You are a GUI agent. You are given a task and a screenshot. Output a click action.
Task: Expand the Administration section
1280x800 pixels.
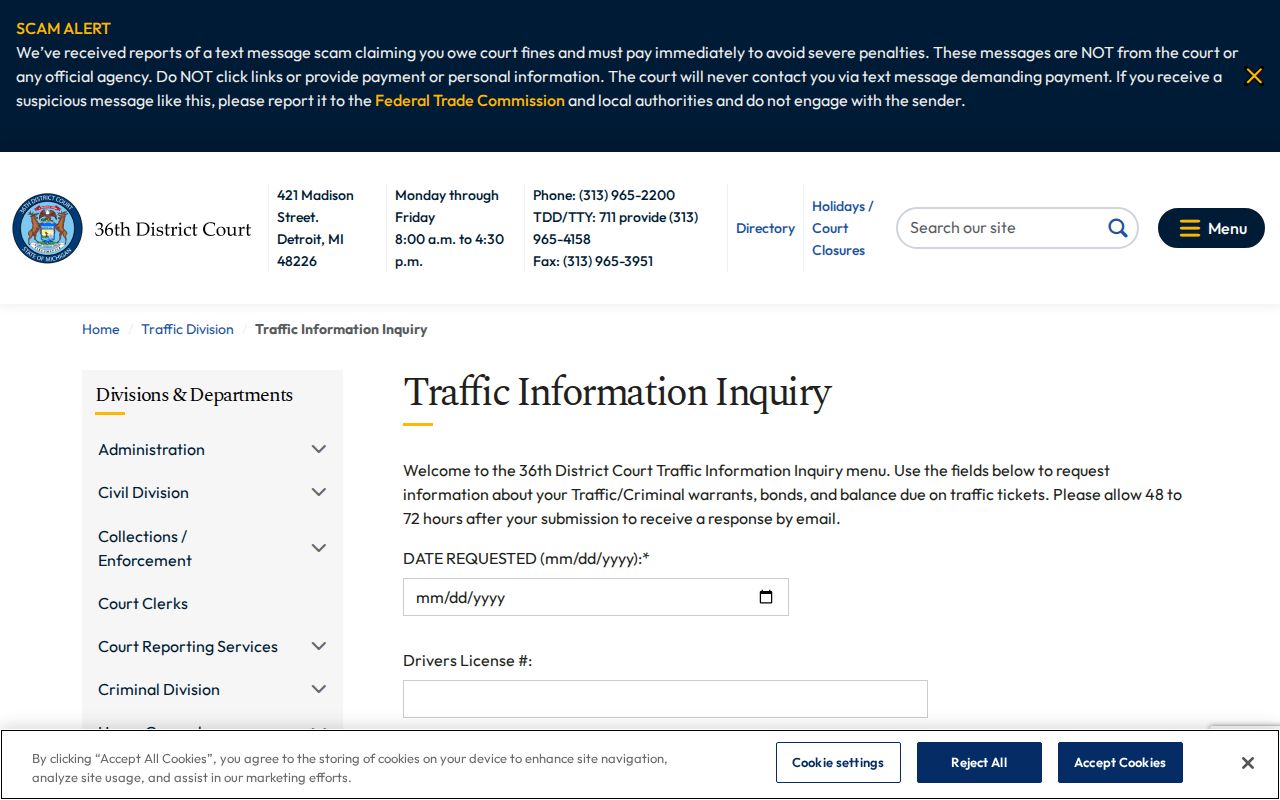coord(319,449)
